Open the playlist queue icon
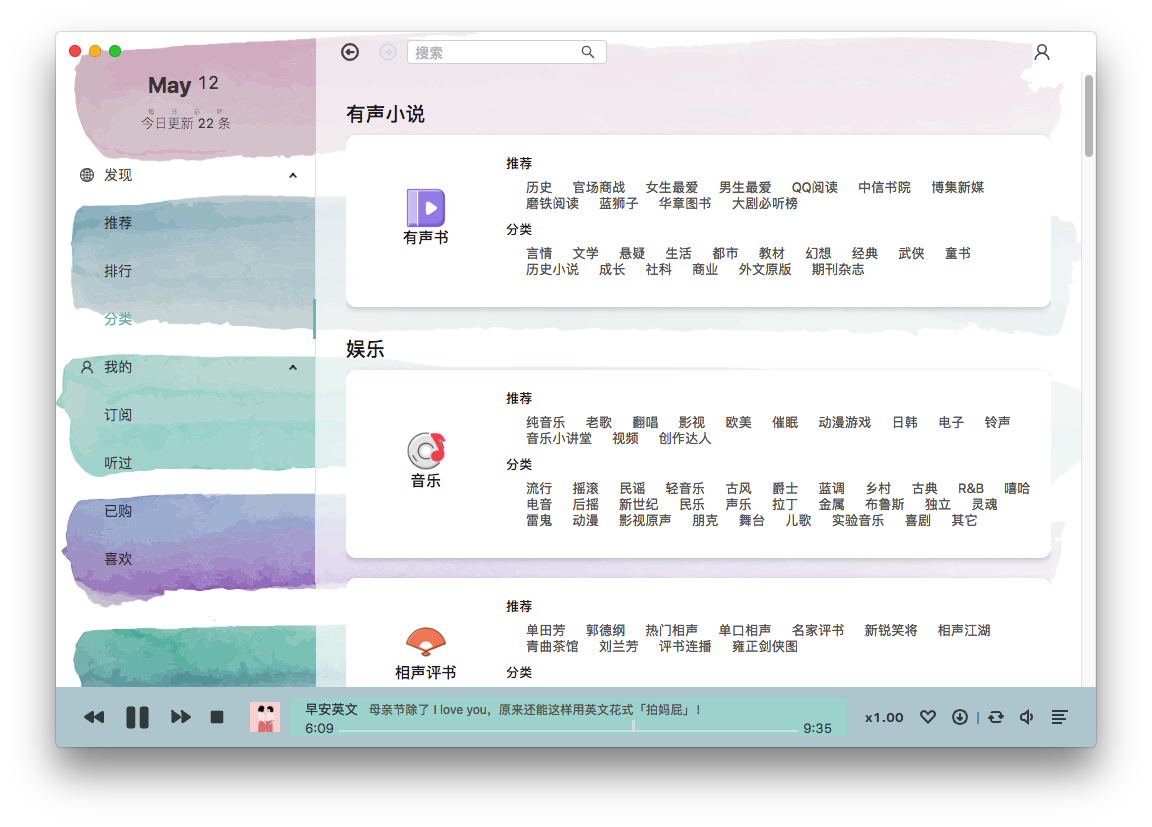The width and height of the screenshot is (1152, 827). tap(1059, 717)
